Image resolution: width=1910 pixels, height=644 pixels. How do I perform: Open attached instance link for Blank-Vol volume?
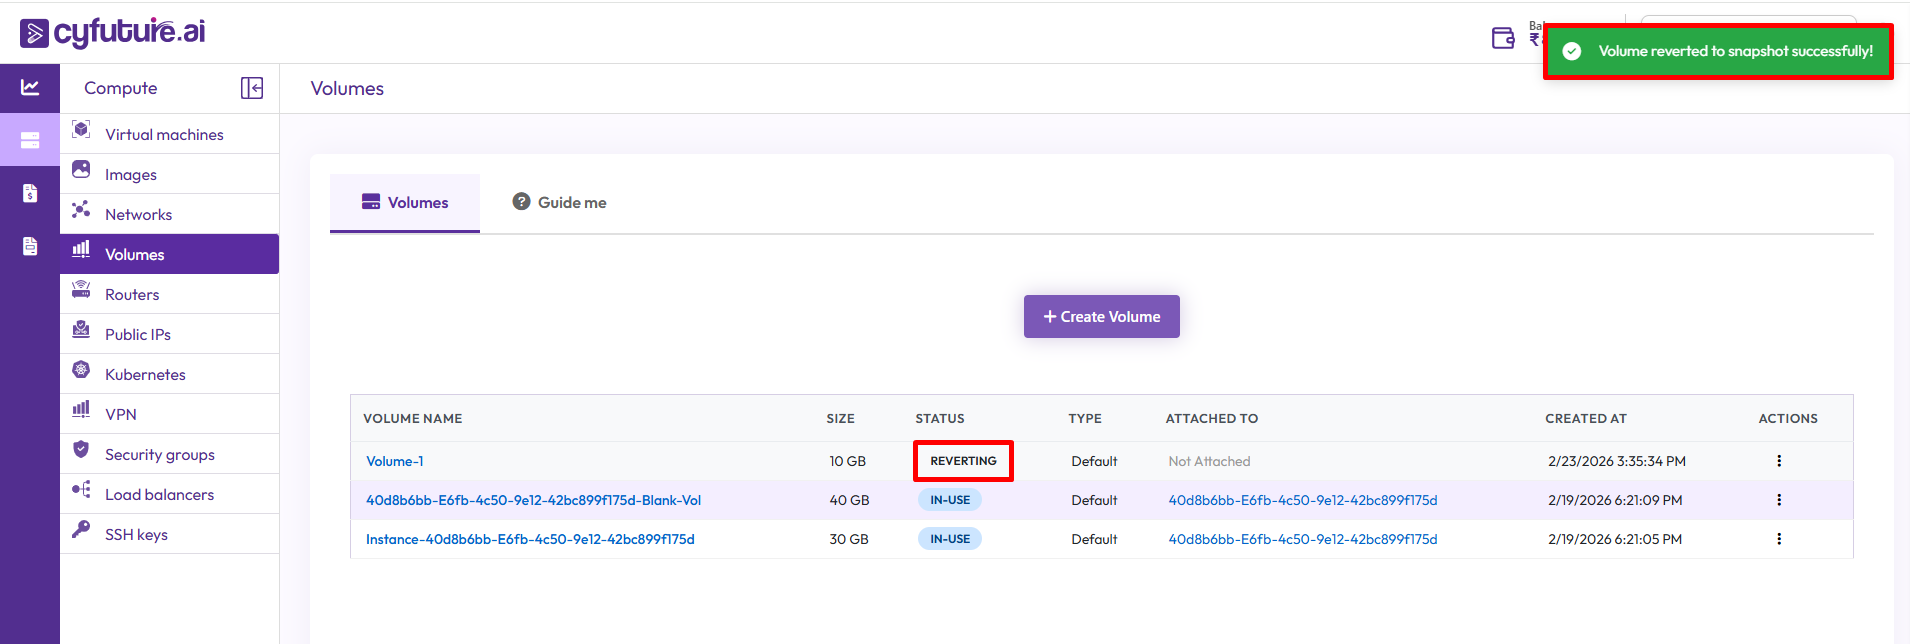(1302, 500)
